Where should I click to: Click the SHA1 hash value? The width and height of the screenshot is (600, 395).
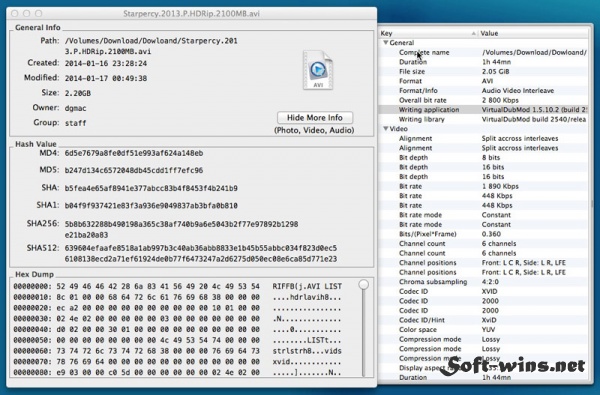[x=151, y=206]
